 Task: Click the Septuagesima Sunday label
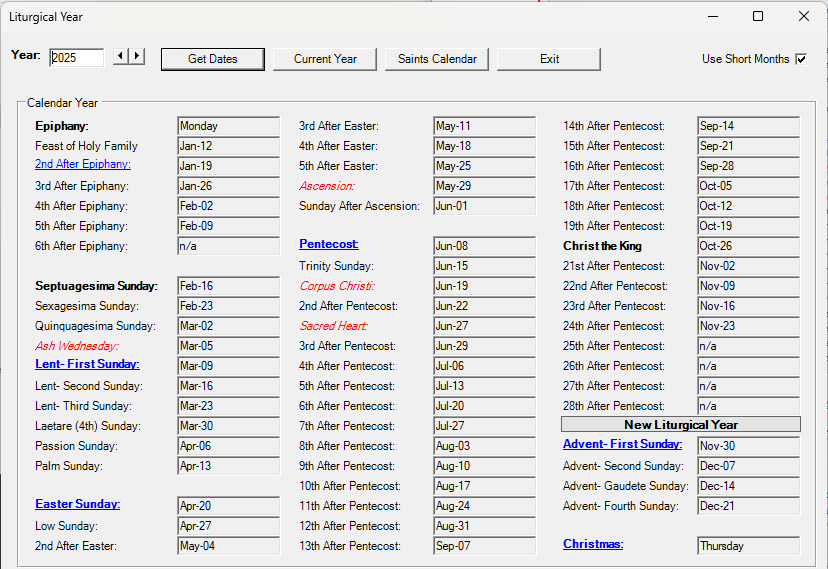(x=97, y=286)
